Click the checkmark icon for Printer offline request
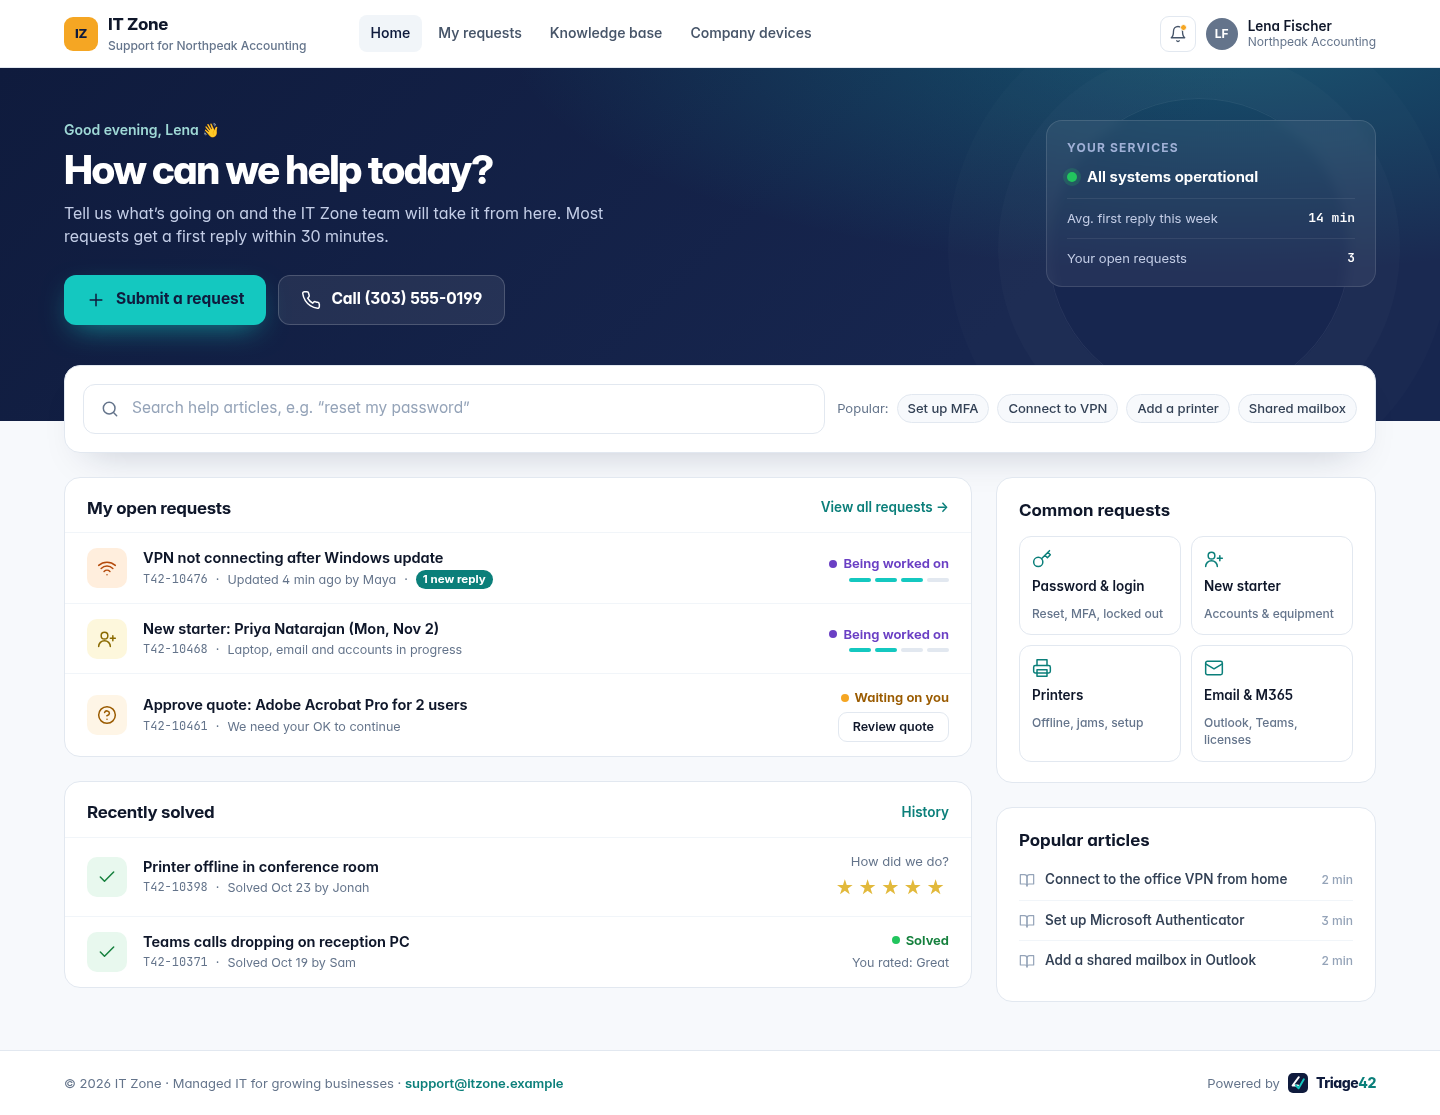Viewport: 1440px width, 1115px height. pyautogui.click(x=107, y=877)
